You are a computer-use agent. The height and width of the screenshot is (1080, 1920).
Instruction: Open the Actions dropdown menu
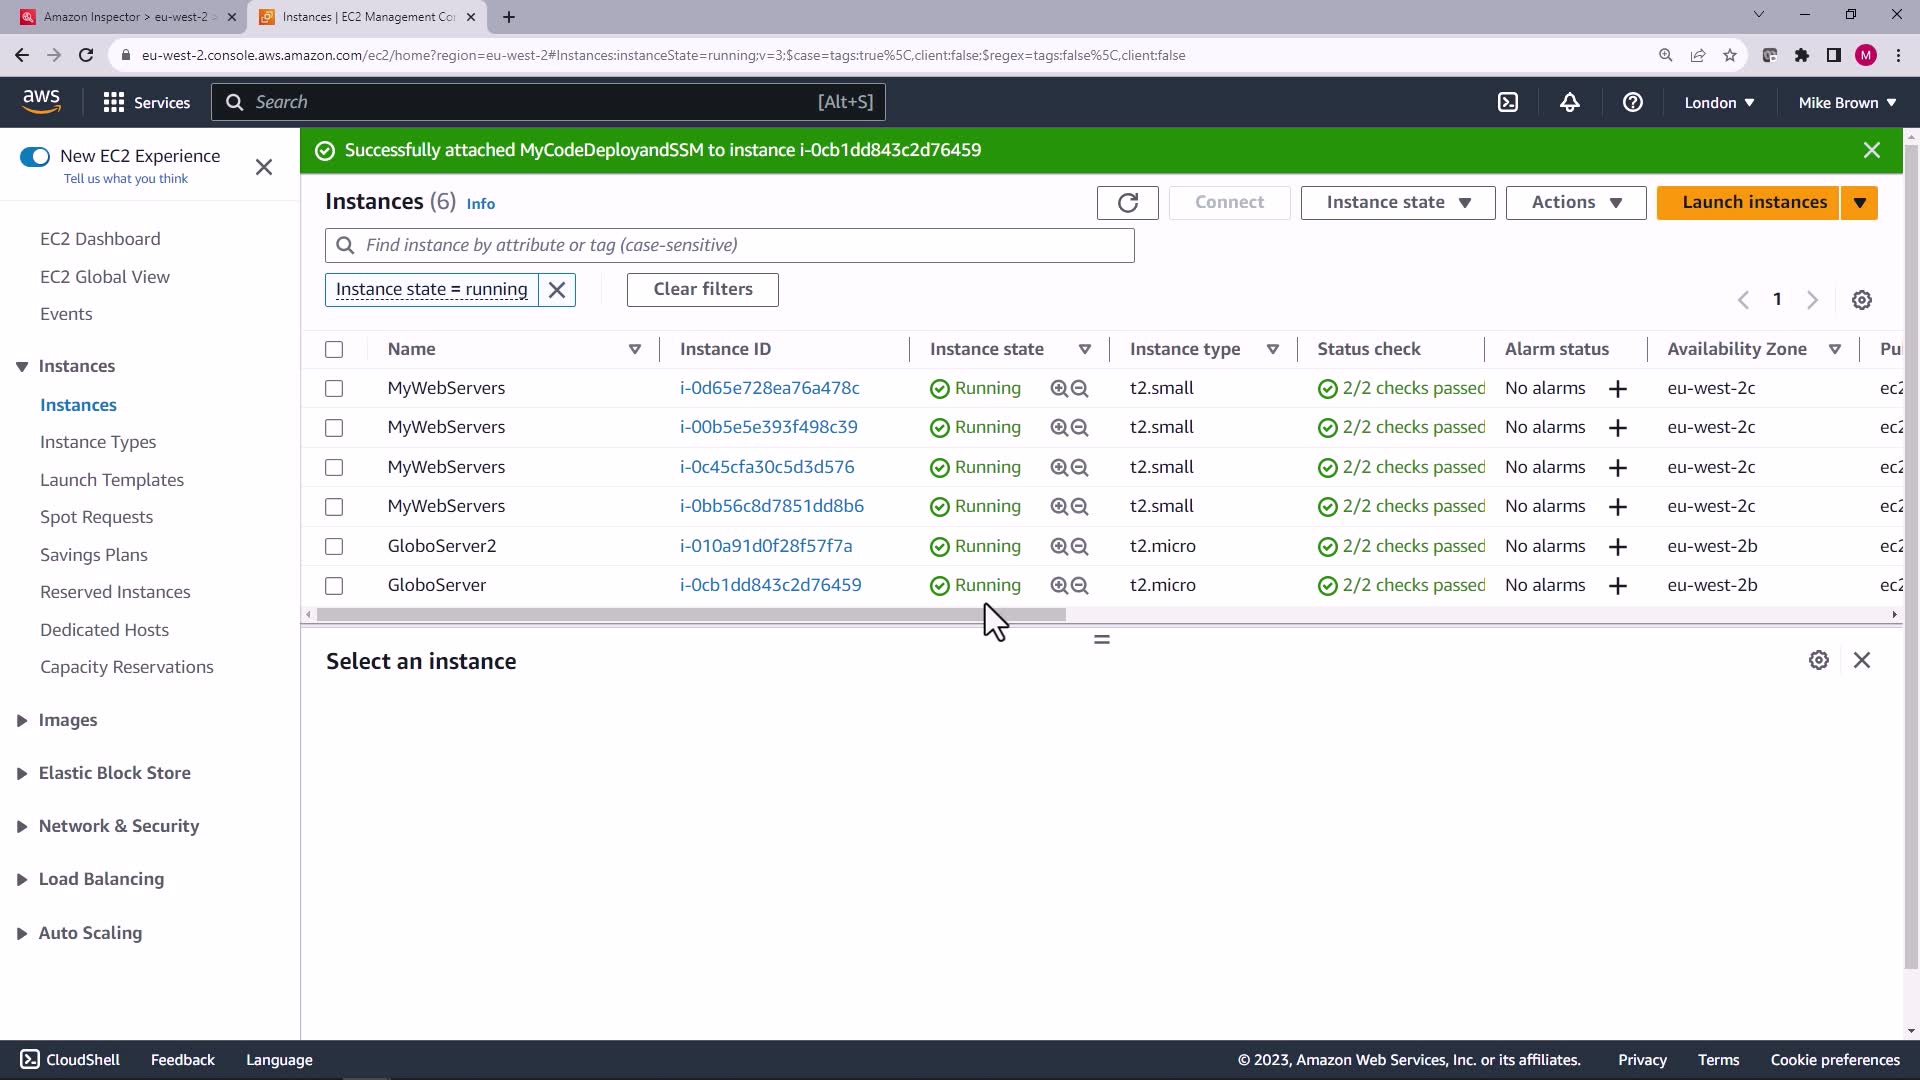[x=1575, y=203]
